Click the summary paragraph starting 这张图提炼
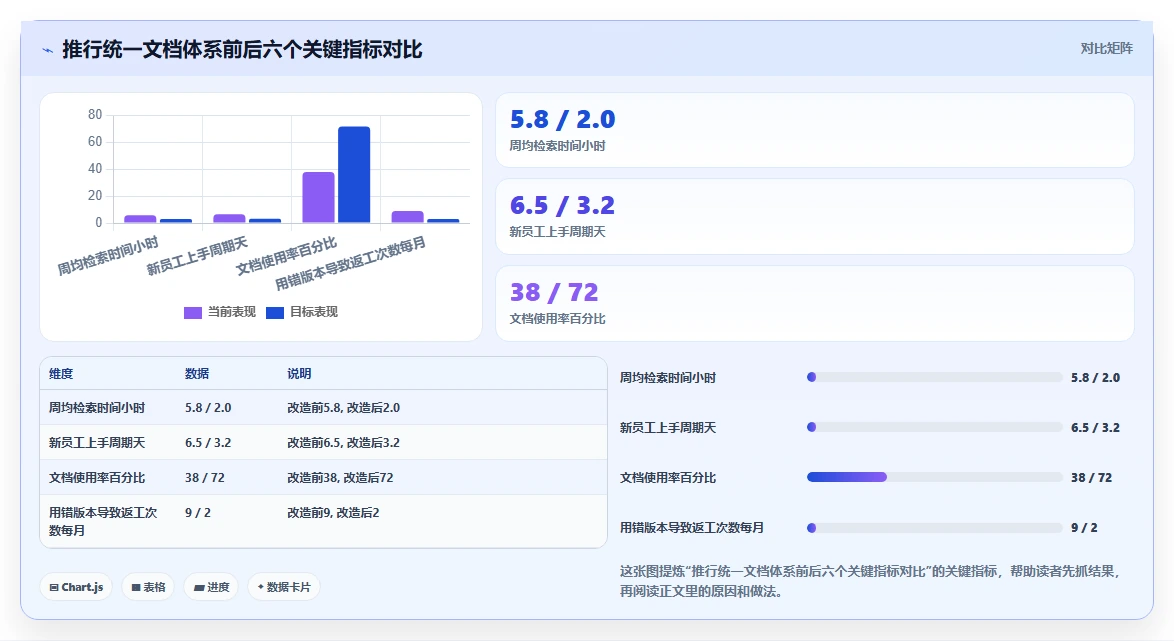The image size is (1174, 641). tap(871, 581)
